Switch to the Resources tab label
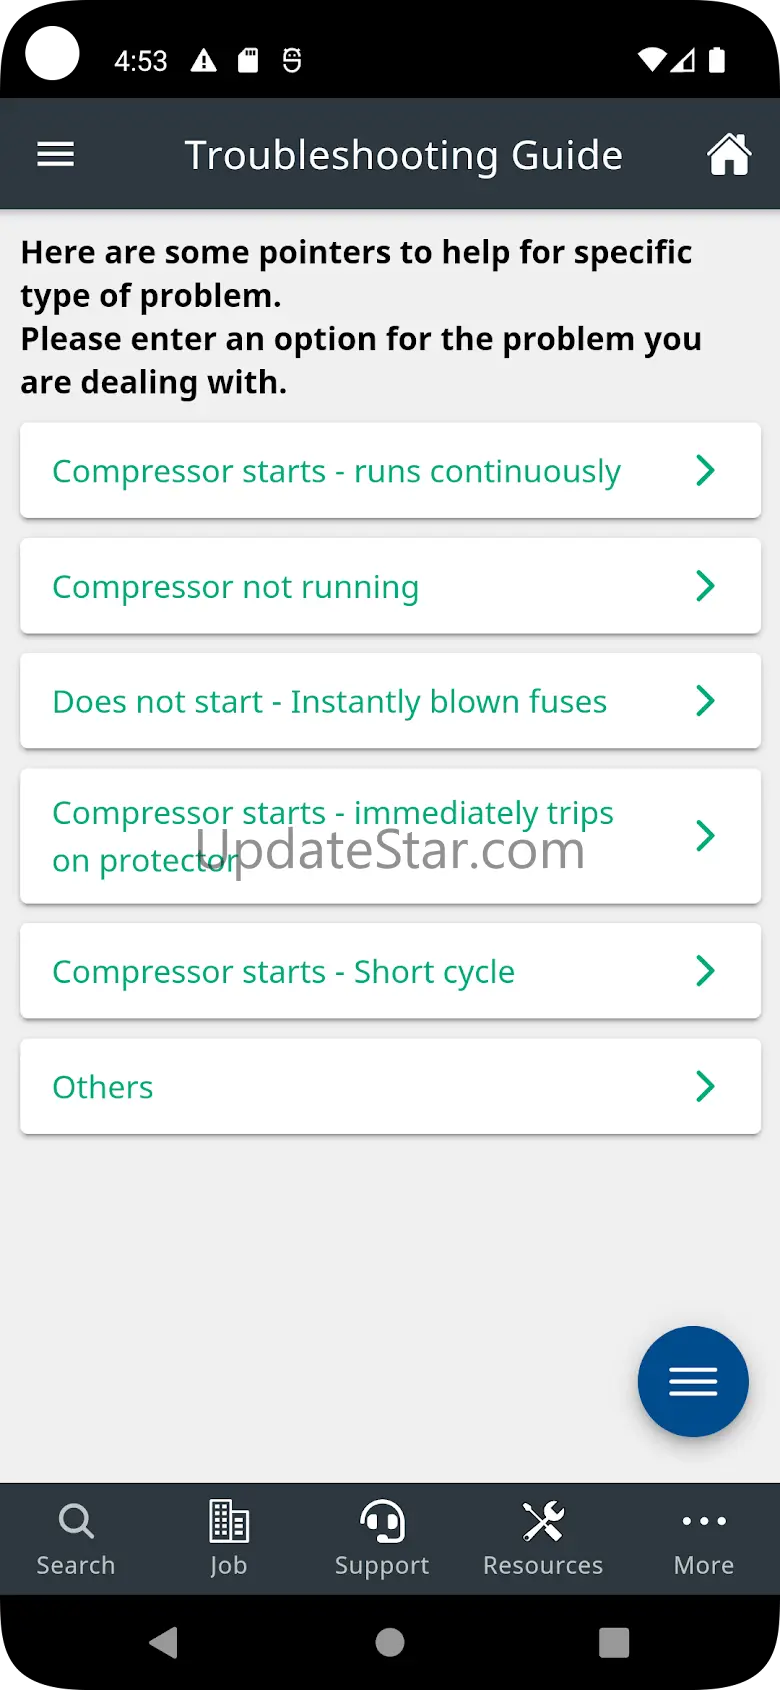This screenshot has height=1690, width=780. (x=543, y=1565)
